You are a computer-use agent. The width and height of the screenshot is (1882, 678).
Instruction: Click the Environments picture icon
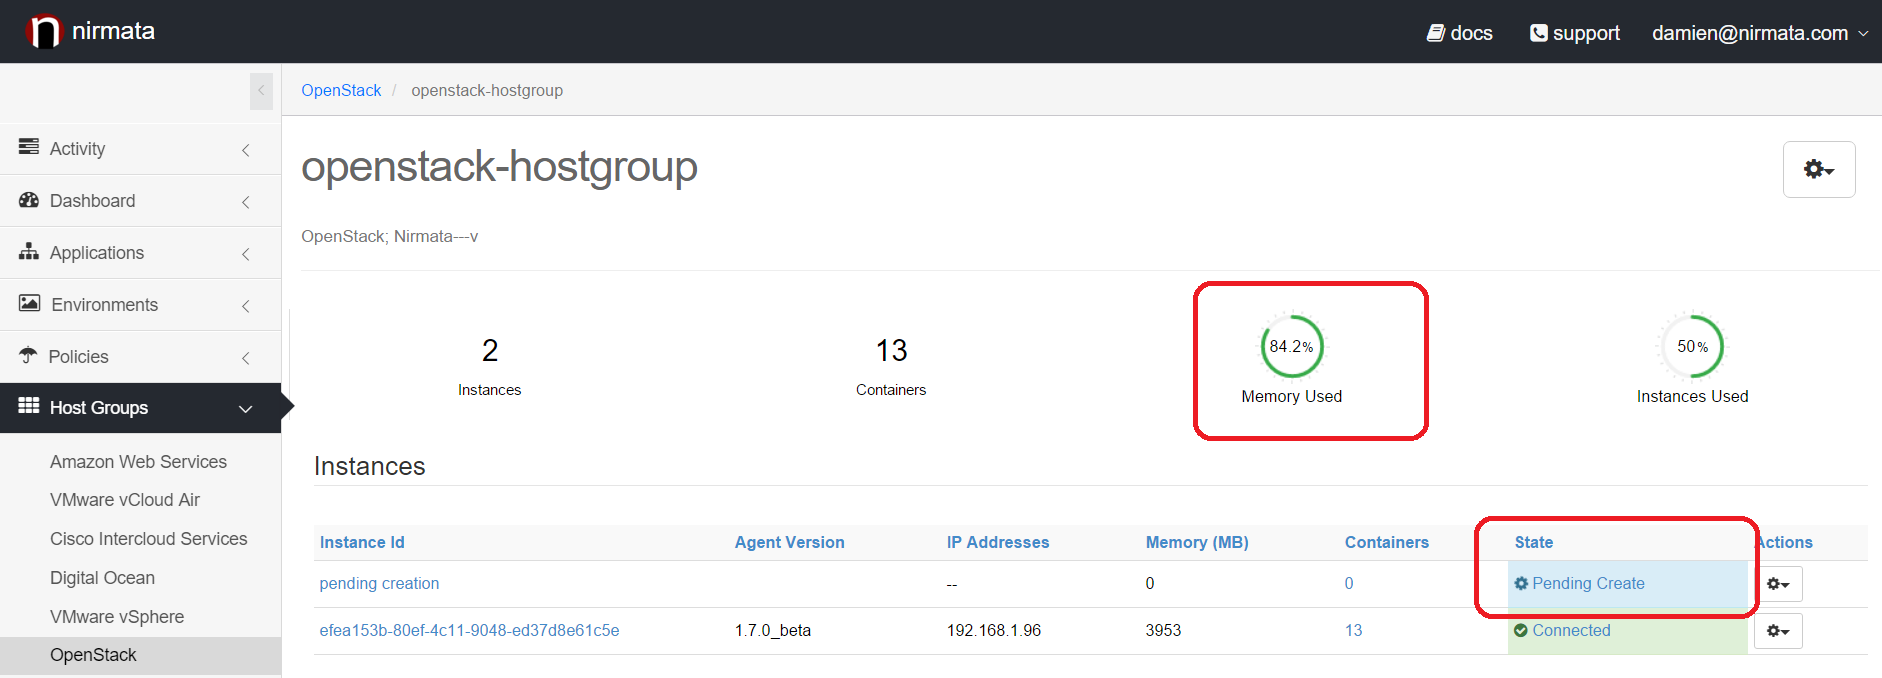tap(30, 303)
